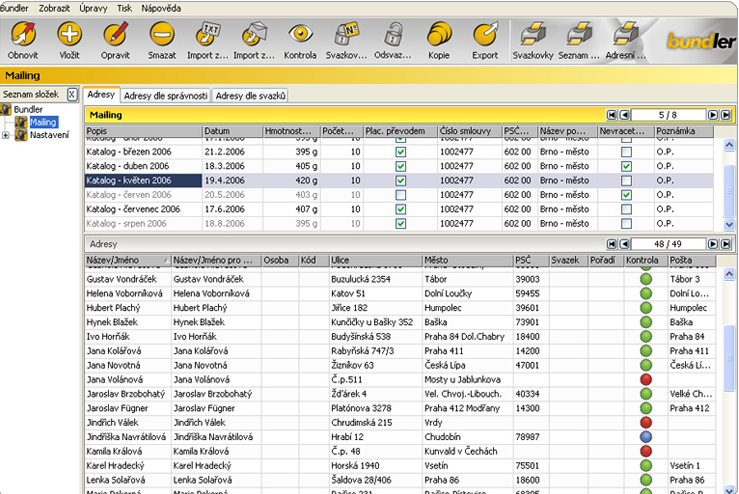
Task: Print Svazkovky with printer icon
Action: pos(533,34)
